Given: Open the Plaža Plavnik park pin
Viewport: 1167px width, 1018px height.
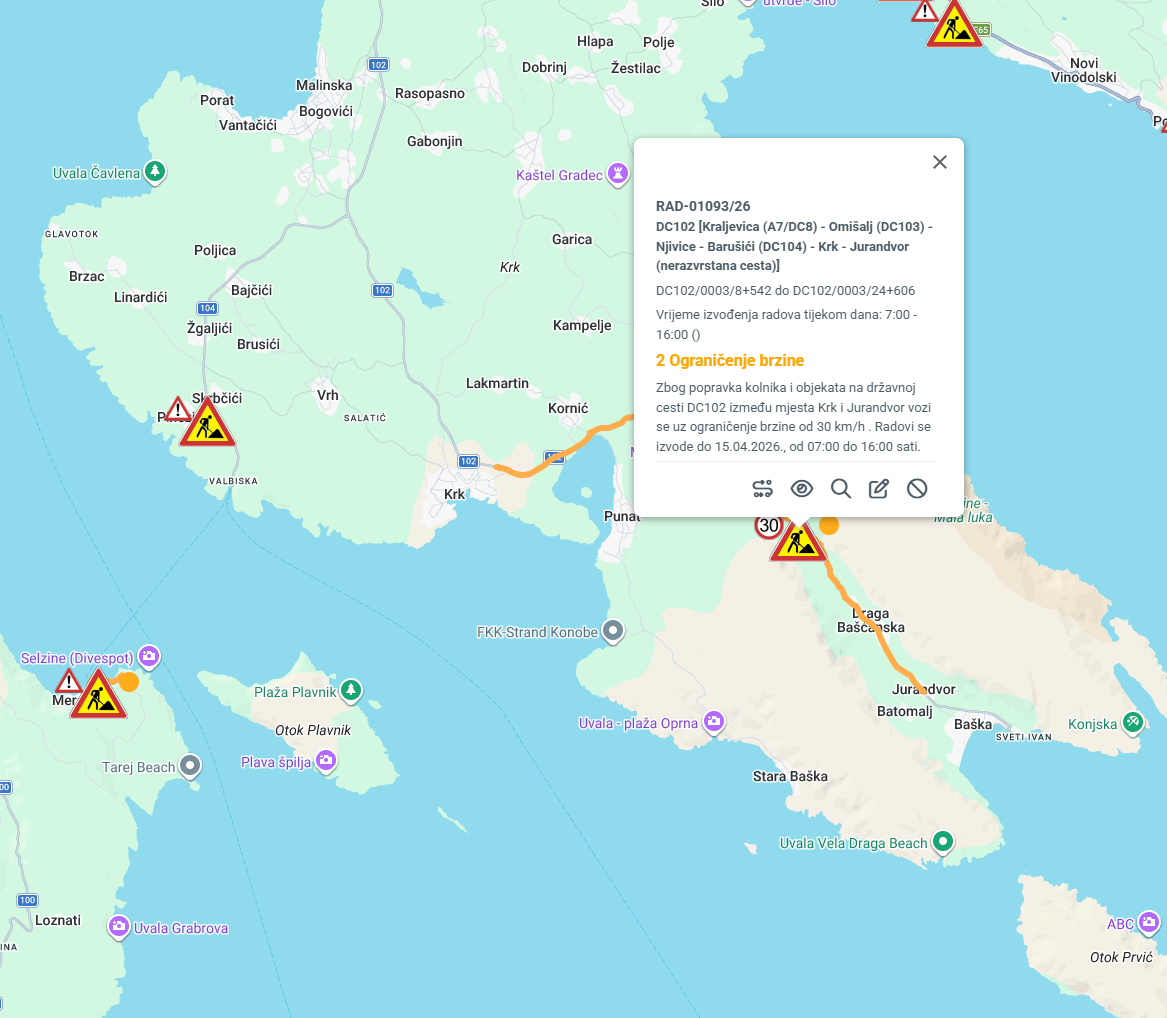Looking at the screenshot, I should pyautogui.click(x=350, y=690).
